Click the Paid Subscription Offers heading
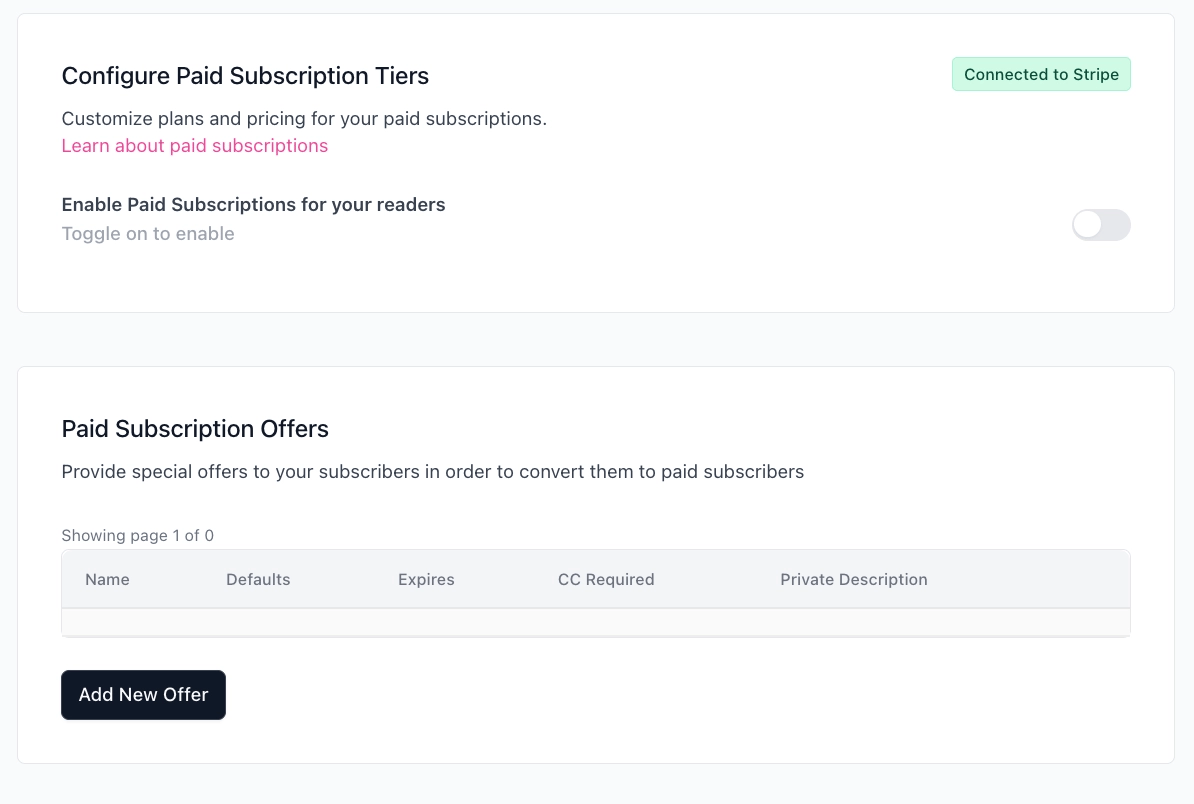 click(195, 429)
